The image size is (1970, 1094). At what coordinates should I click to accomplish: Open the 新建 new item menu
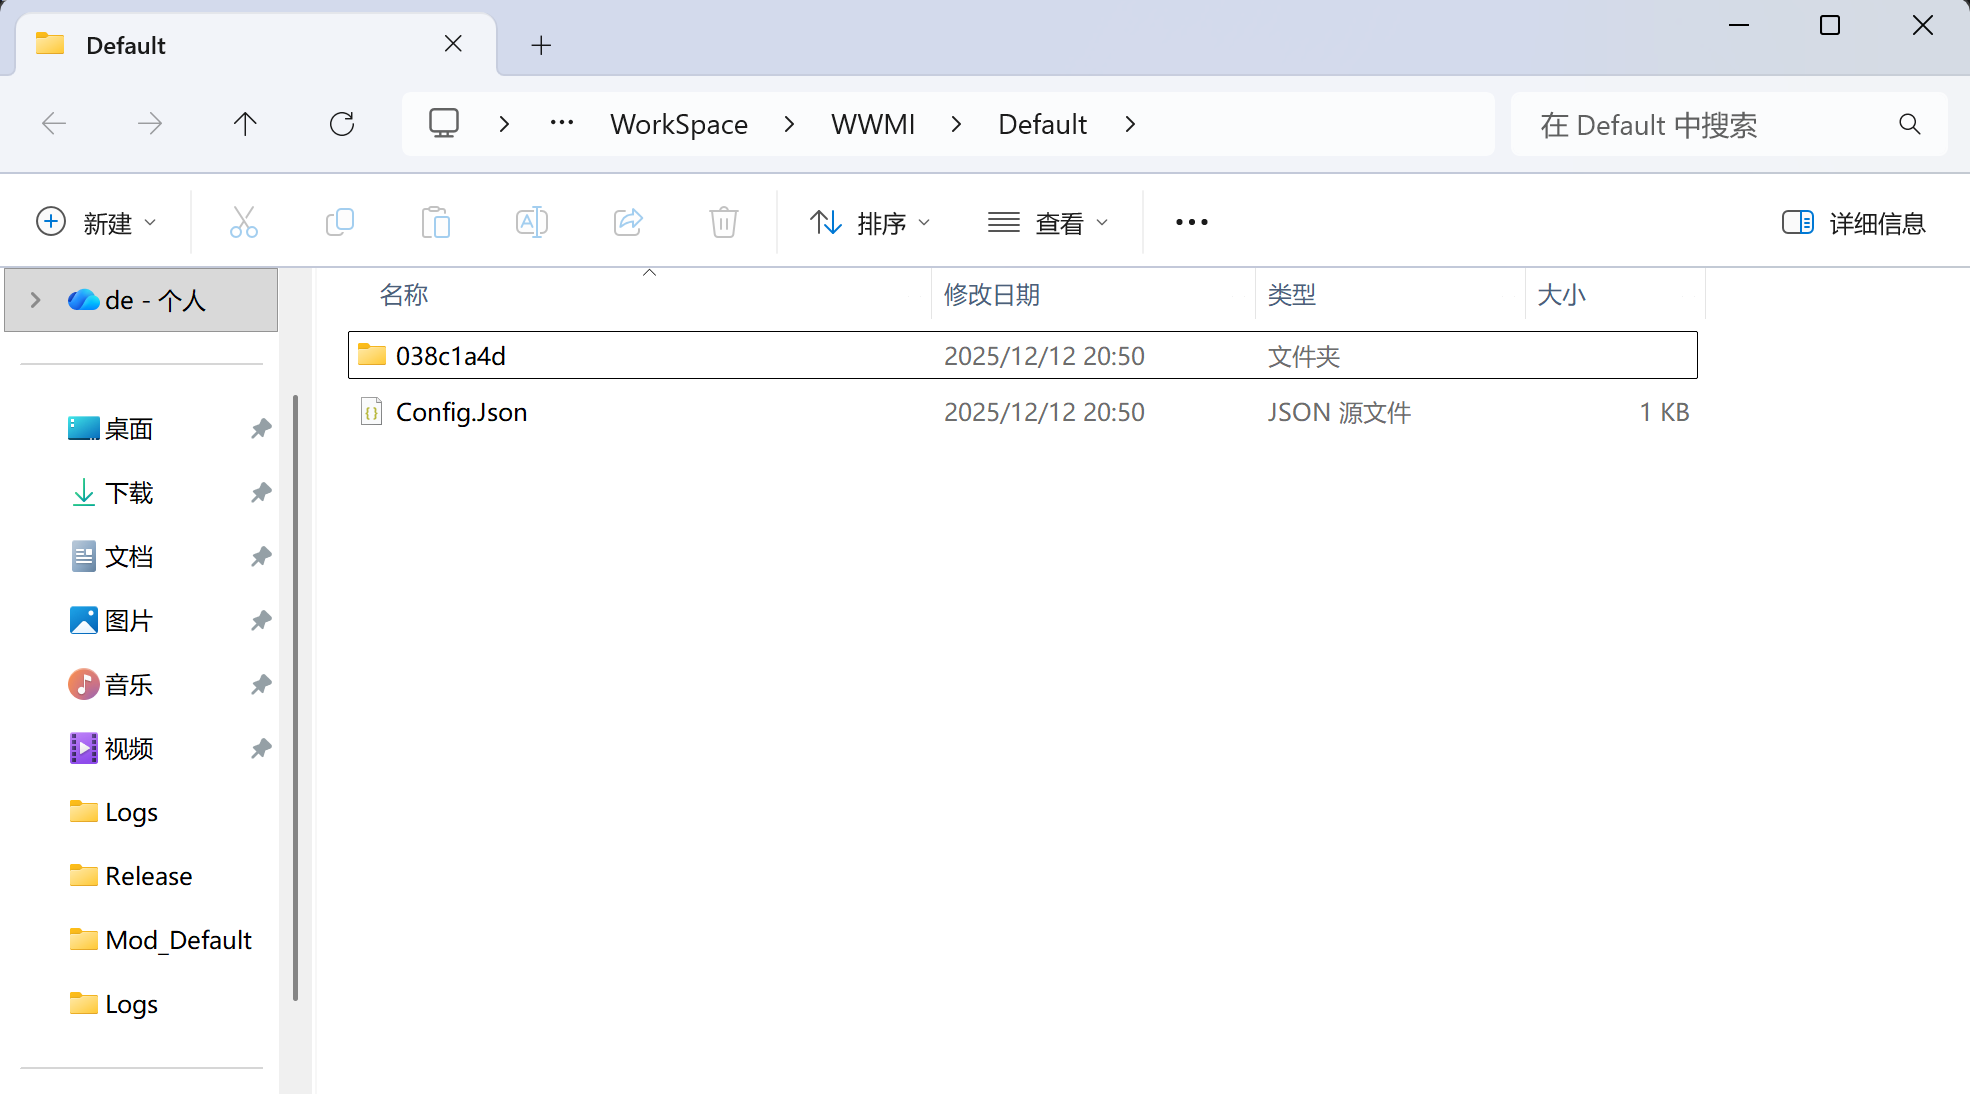point(96,223)
